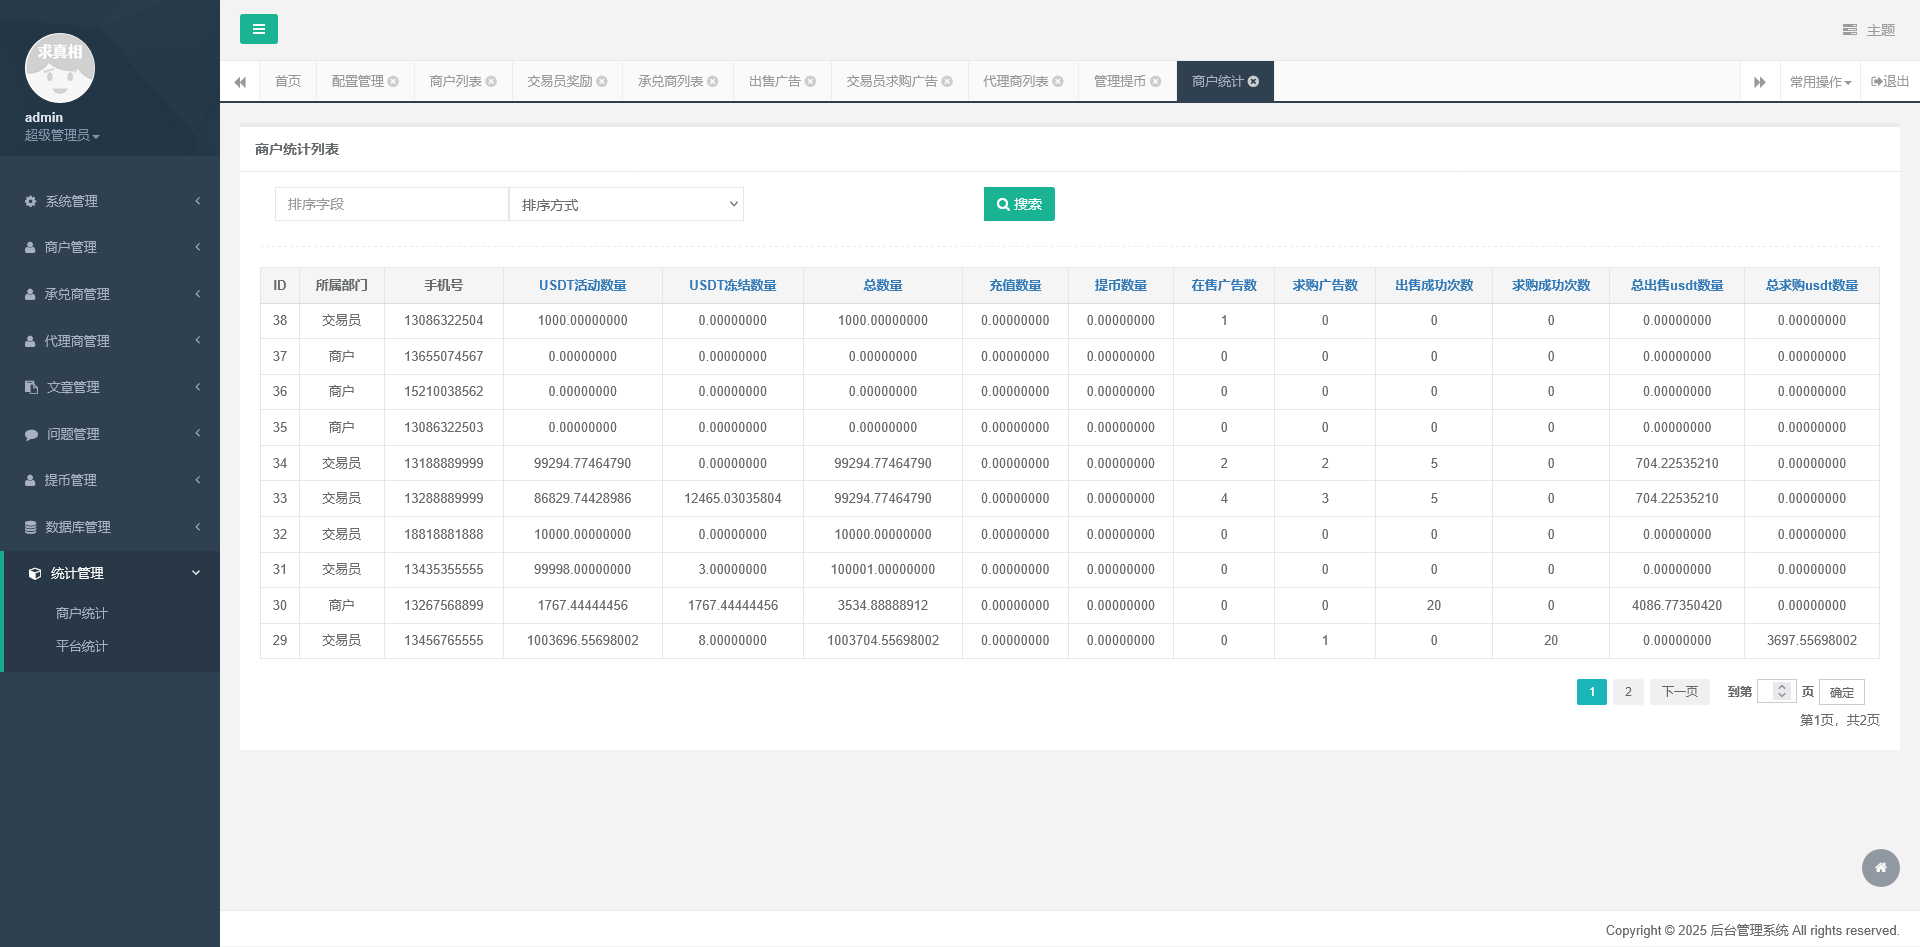Image resolution: width=1920 pixels, height=947 pixels.
Task: Click the admin avatar image
Action: click(x=60, y=68)
